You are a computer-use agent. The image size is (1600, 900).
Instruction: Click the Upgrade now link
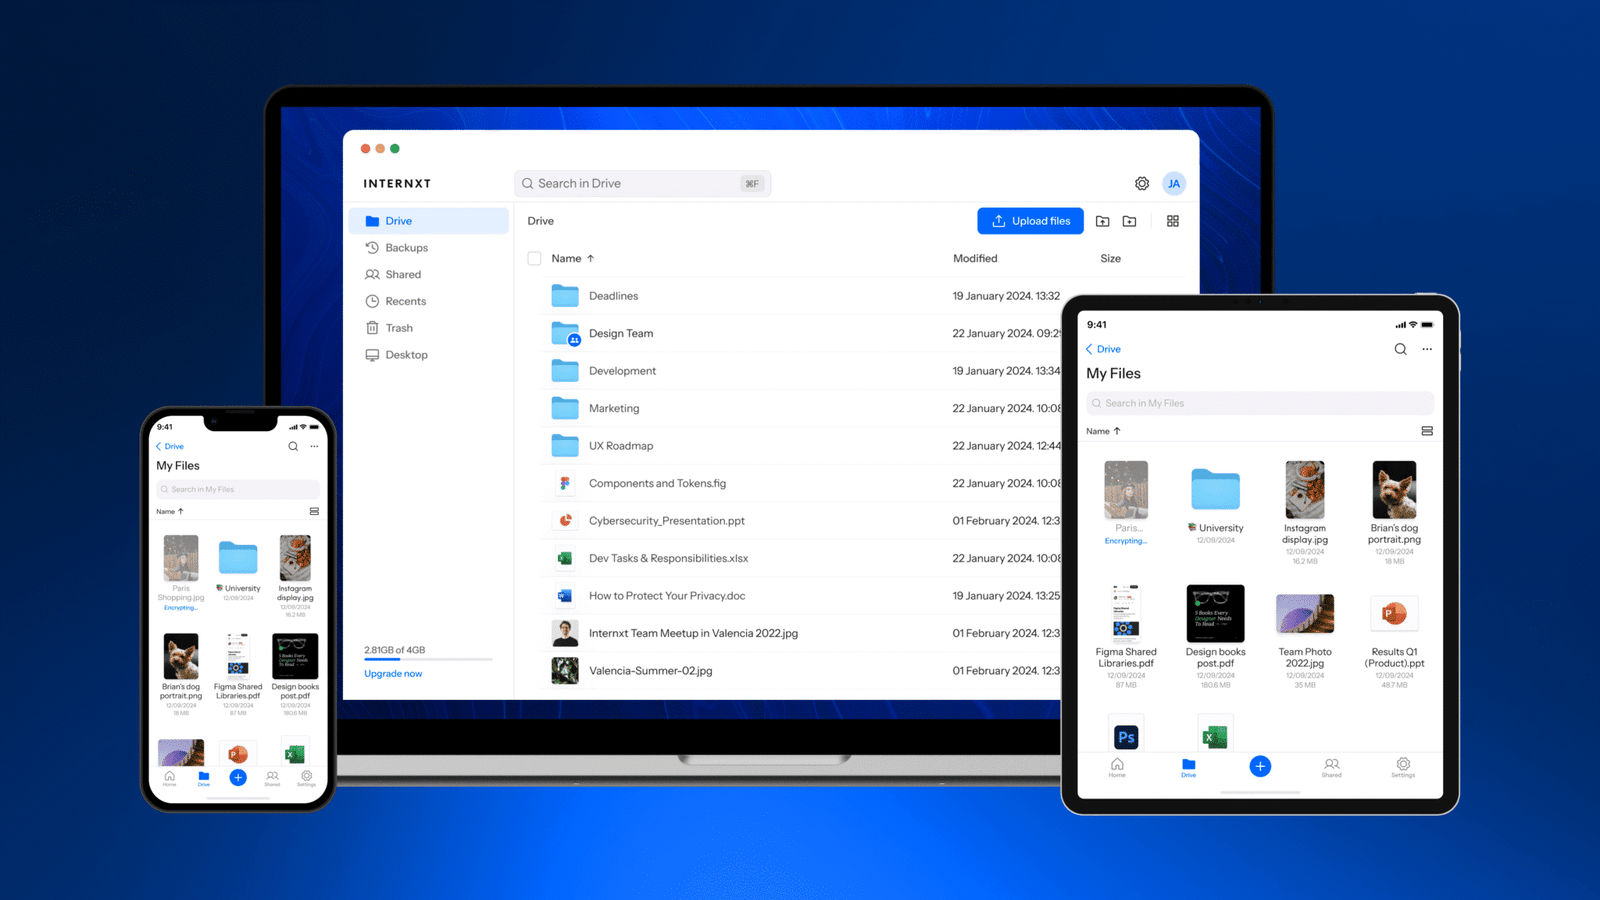click(392, 673)
